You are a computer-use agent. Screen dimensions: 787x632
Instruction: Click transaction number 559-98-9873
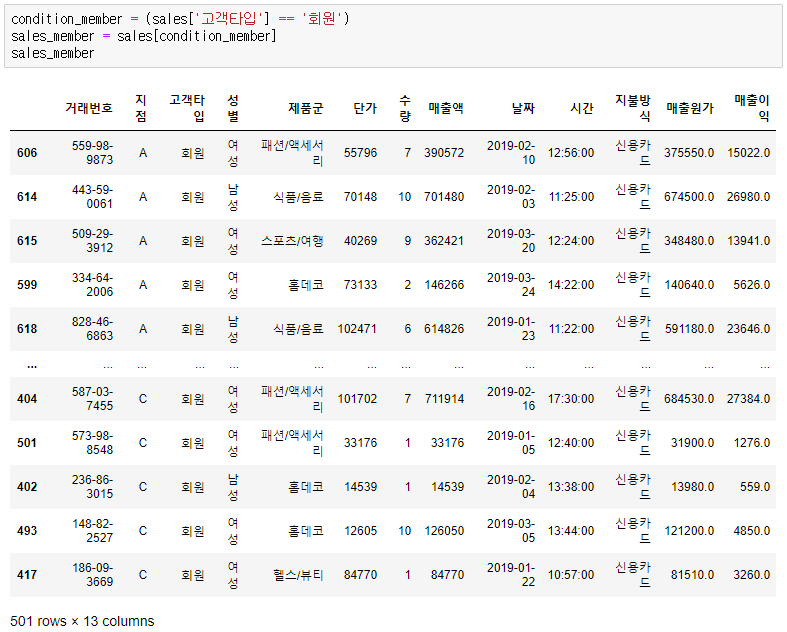(x=92, y=153)
